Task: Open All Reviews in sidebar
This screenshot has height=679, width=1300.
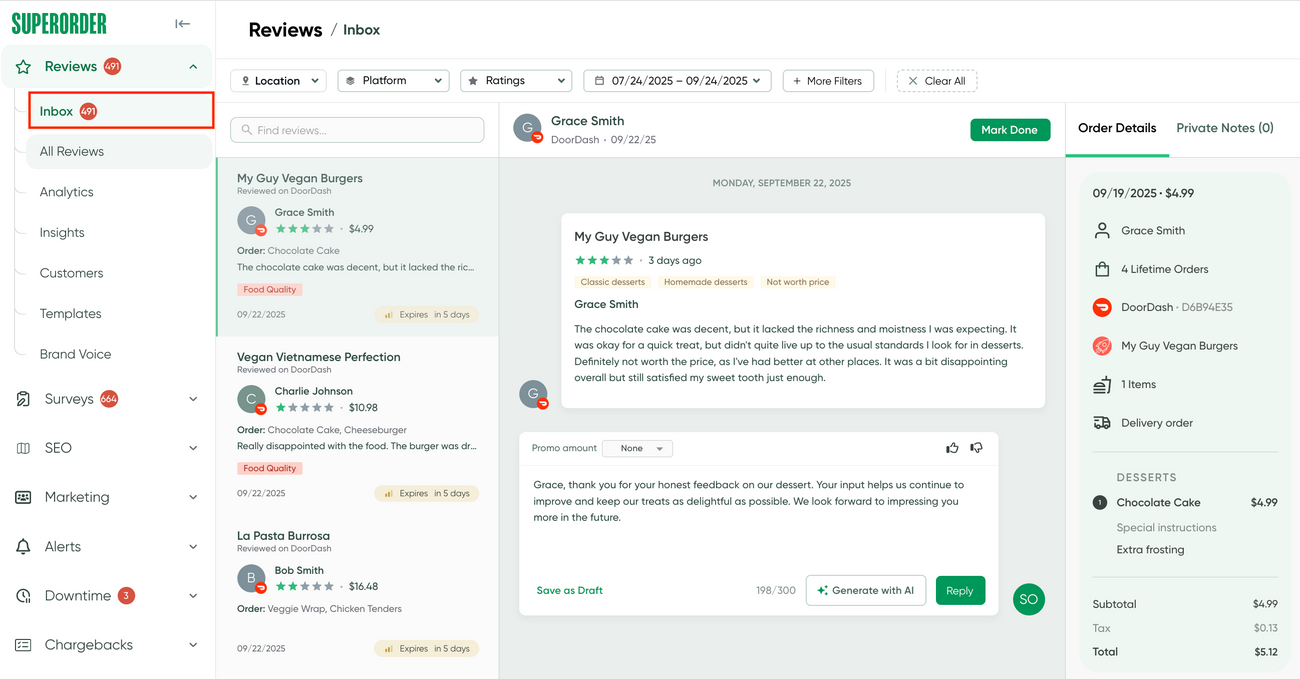Action: 119,152
